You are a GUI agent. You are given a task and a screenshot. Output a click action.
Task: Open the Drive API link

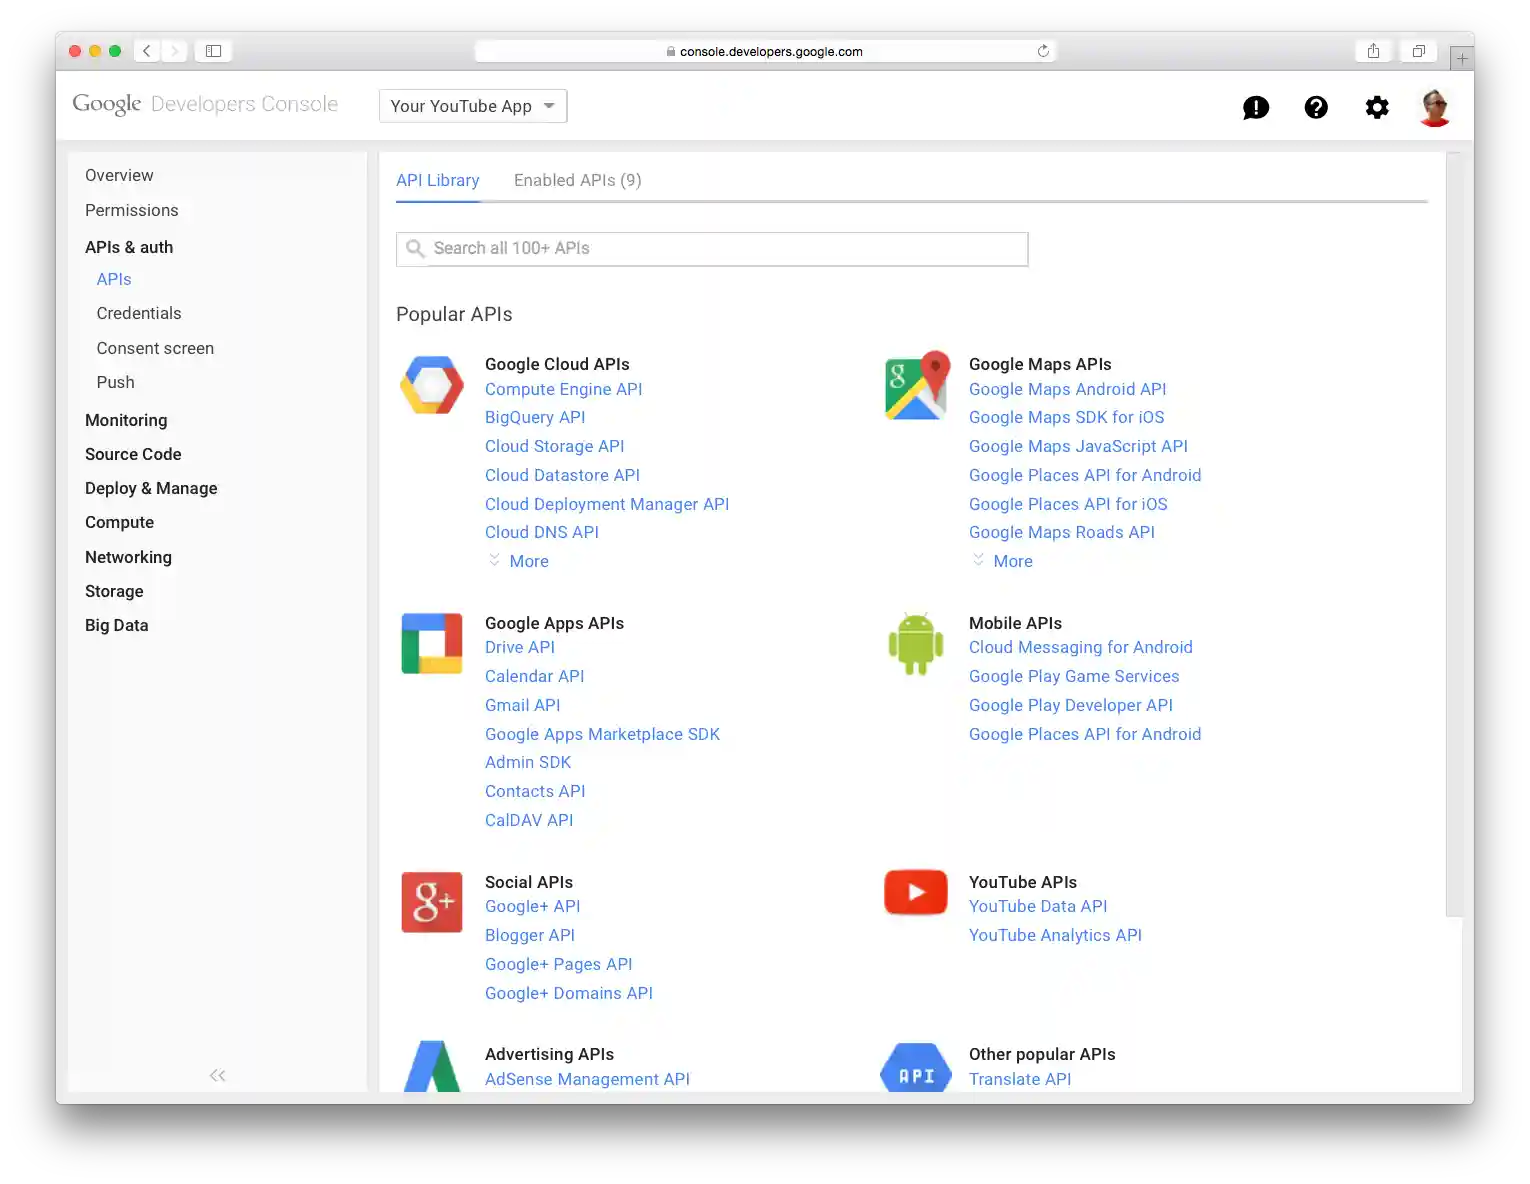coord(520,647)
